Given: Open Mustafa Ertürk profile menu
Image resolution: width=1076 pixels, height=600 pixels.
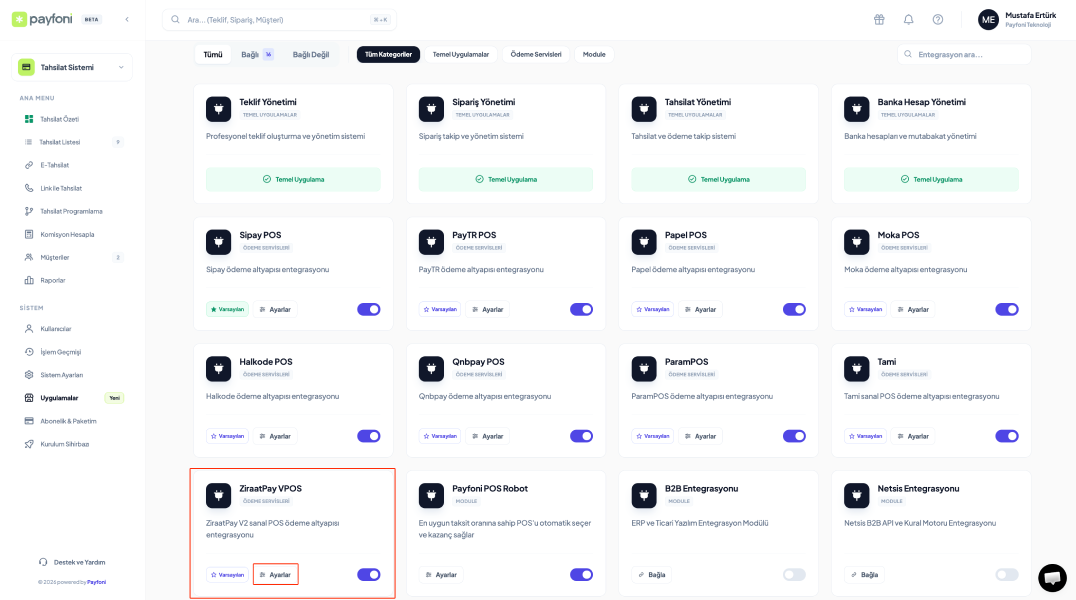Looking at the screenshot, I should 1016,19.
